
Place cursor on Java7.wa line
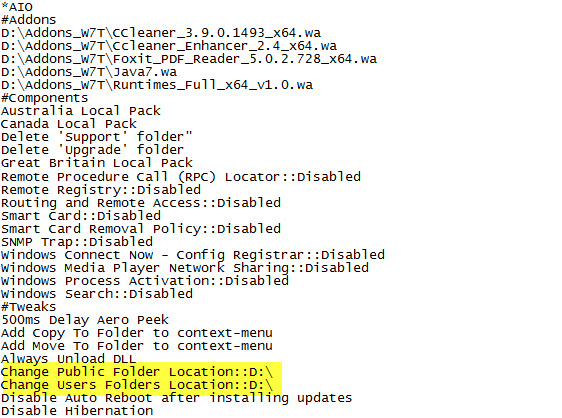[x=89, y=72]
